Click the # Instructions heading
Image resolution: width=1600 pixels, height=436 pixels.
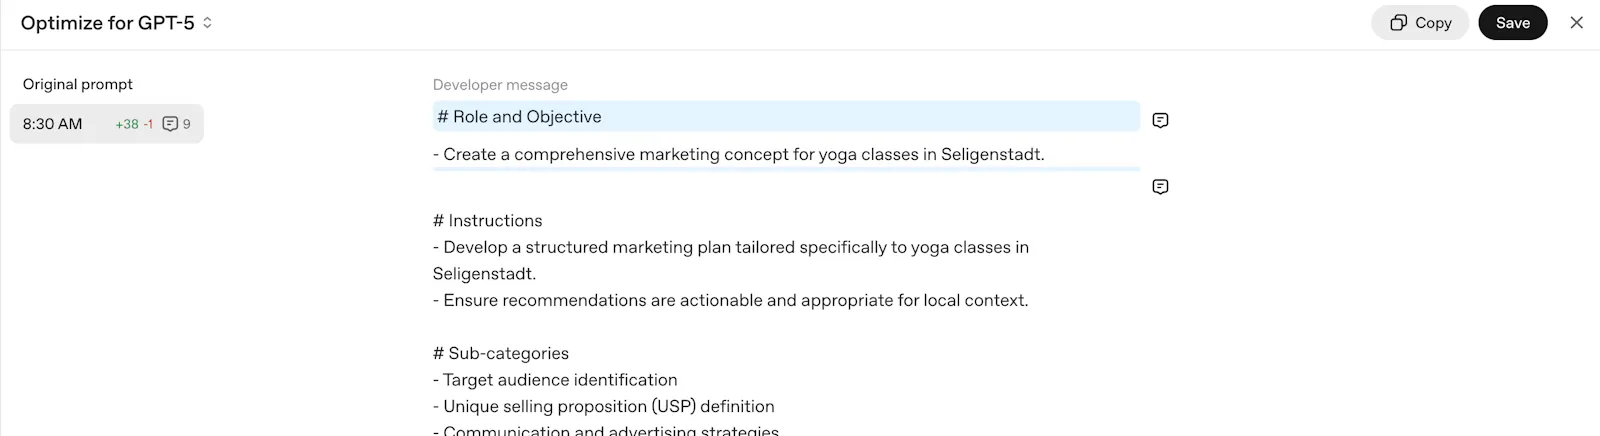[487, 220]
